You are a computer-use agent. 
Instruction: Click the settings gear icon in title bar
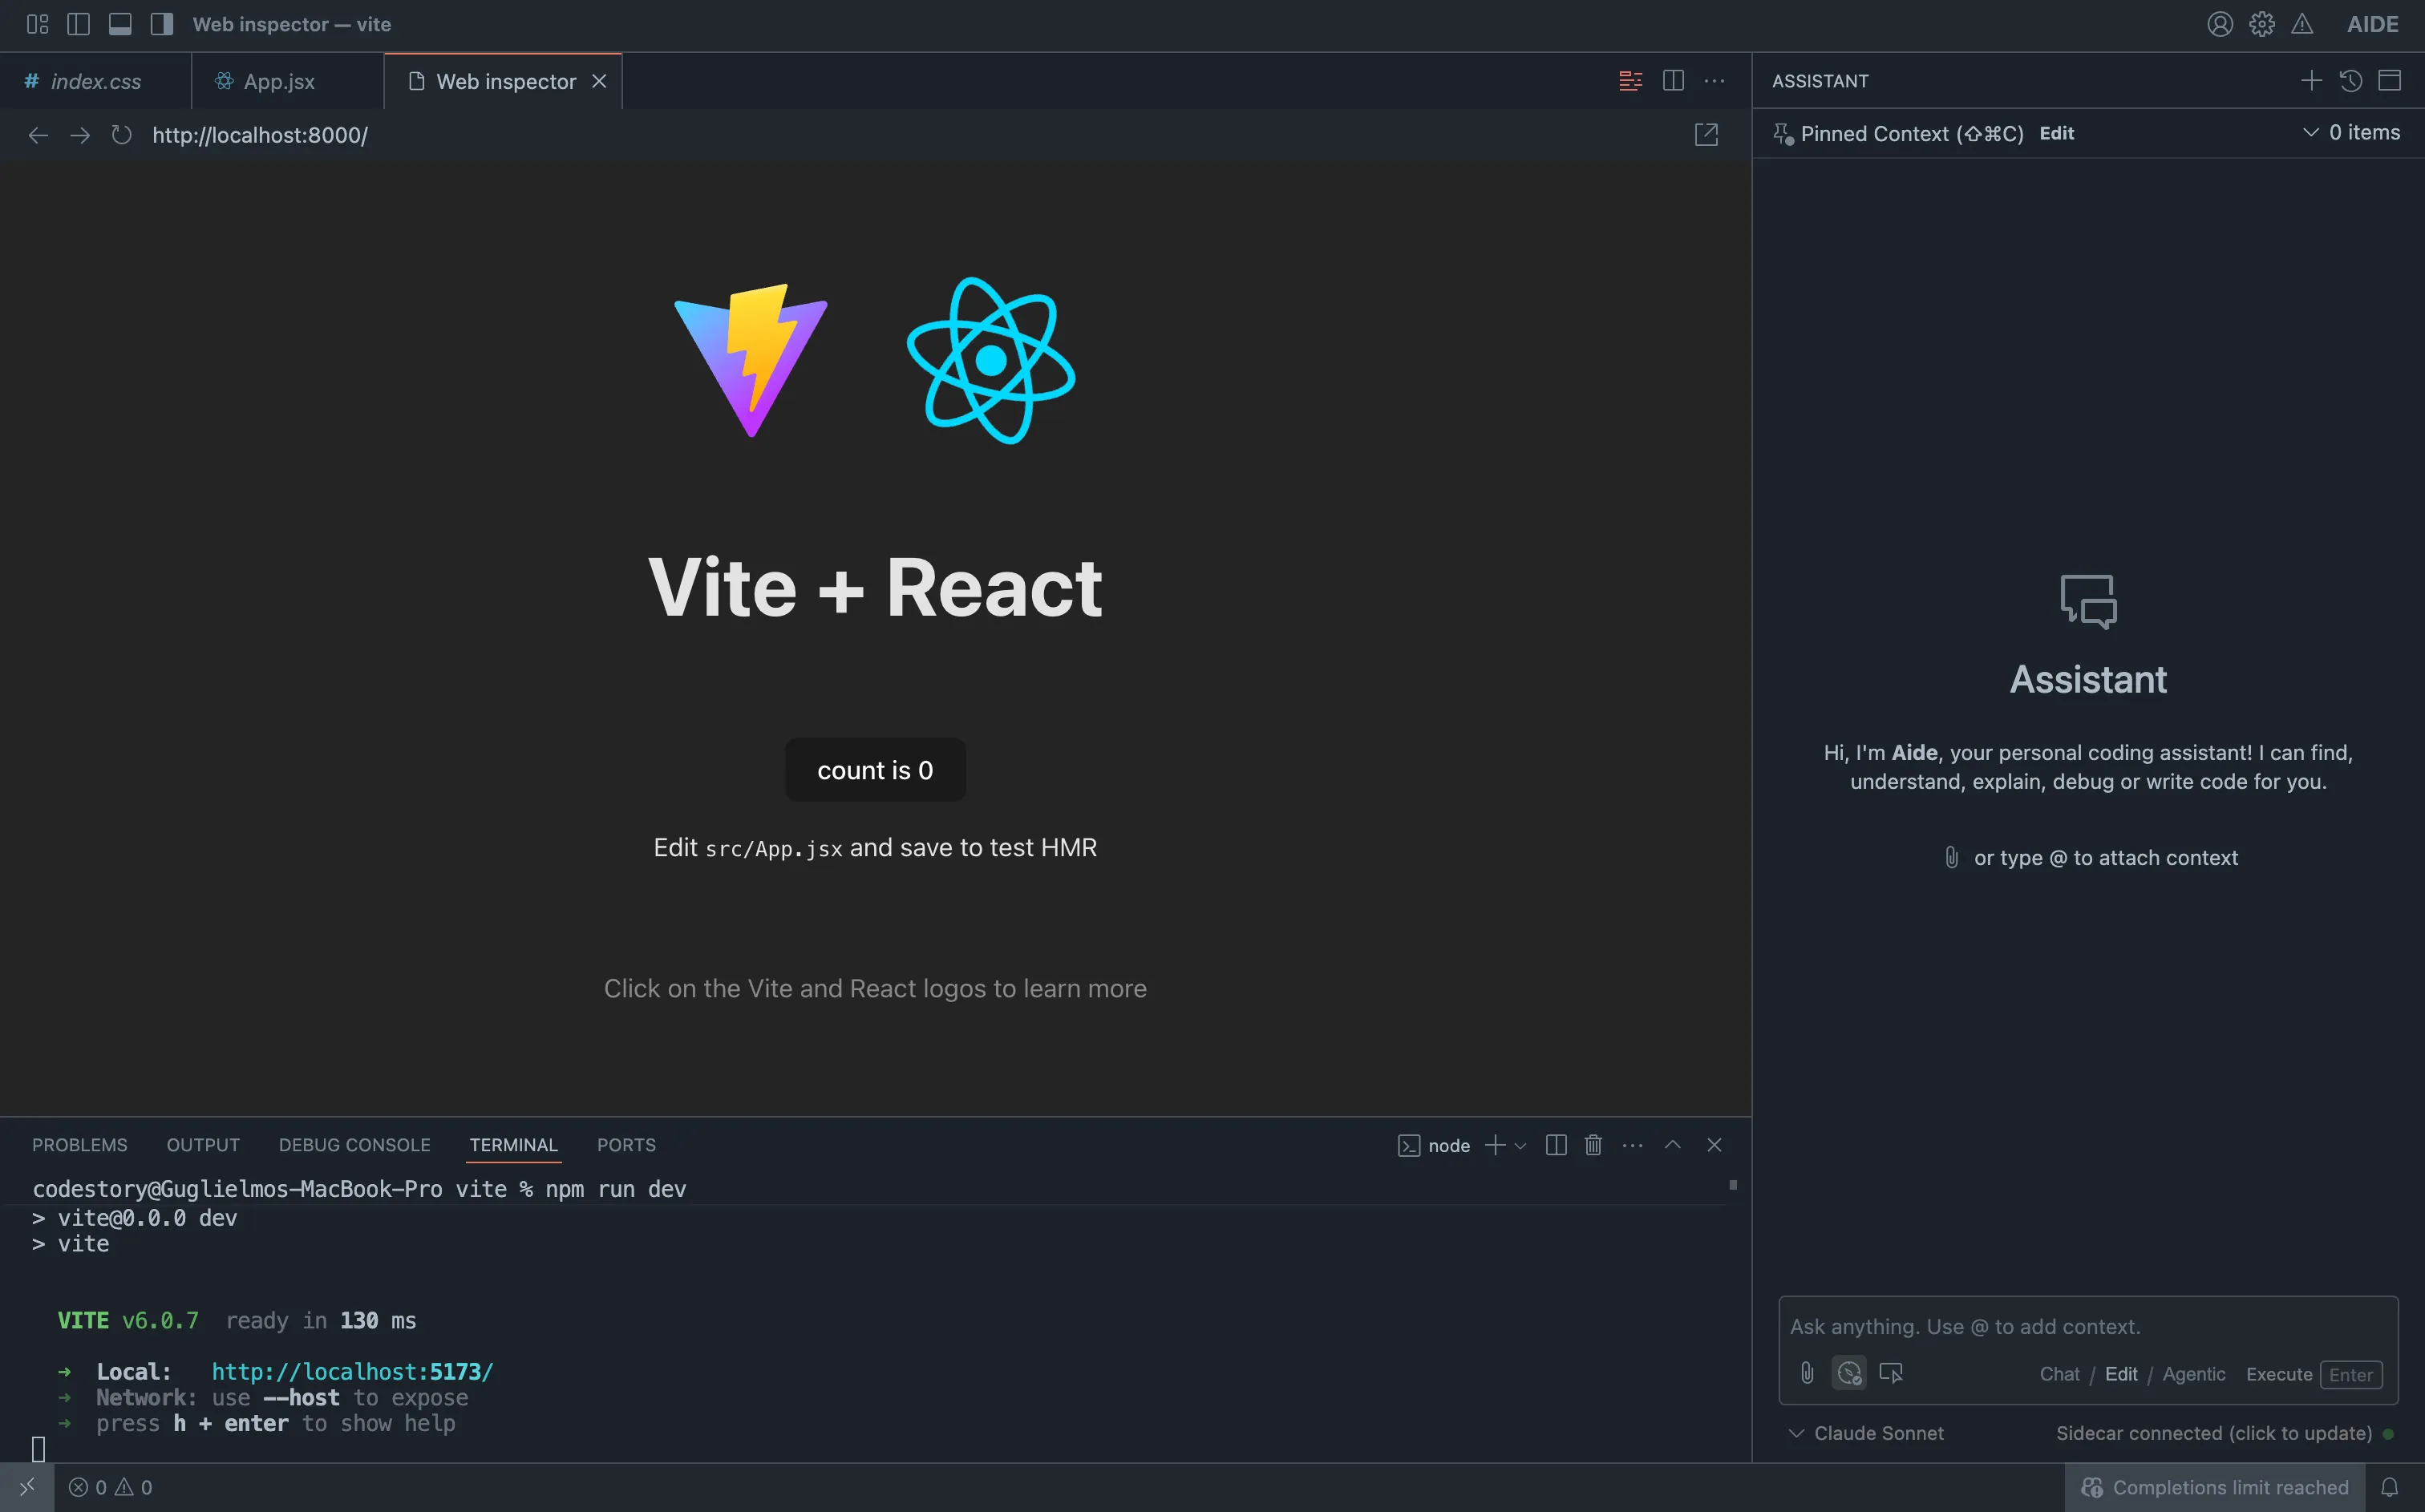[2261, 24]
